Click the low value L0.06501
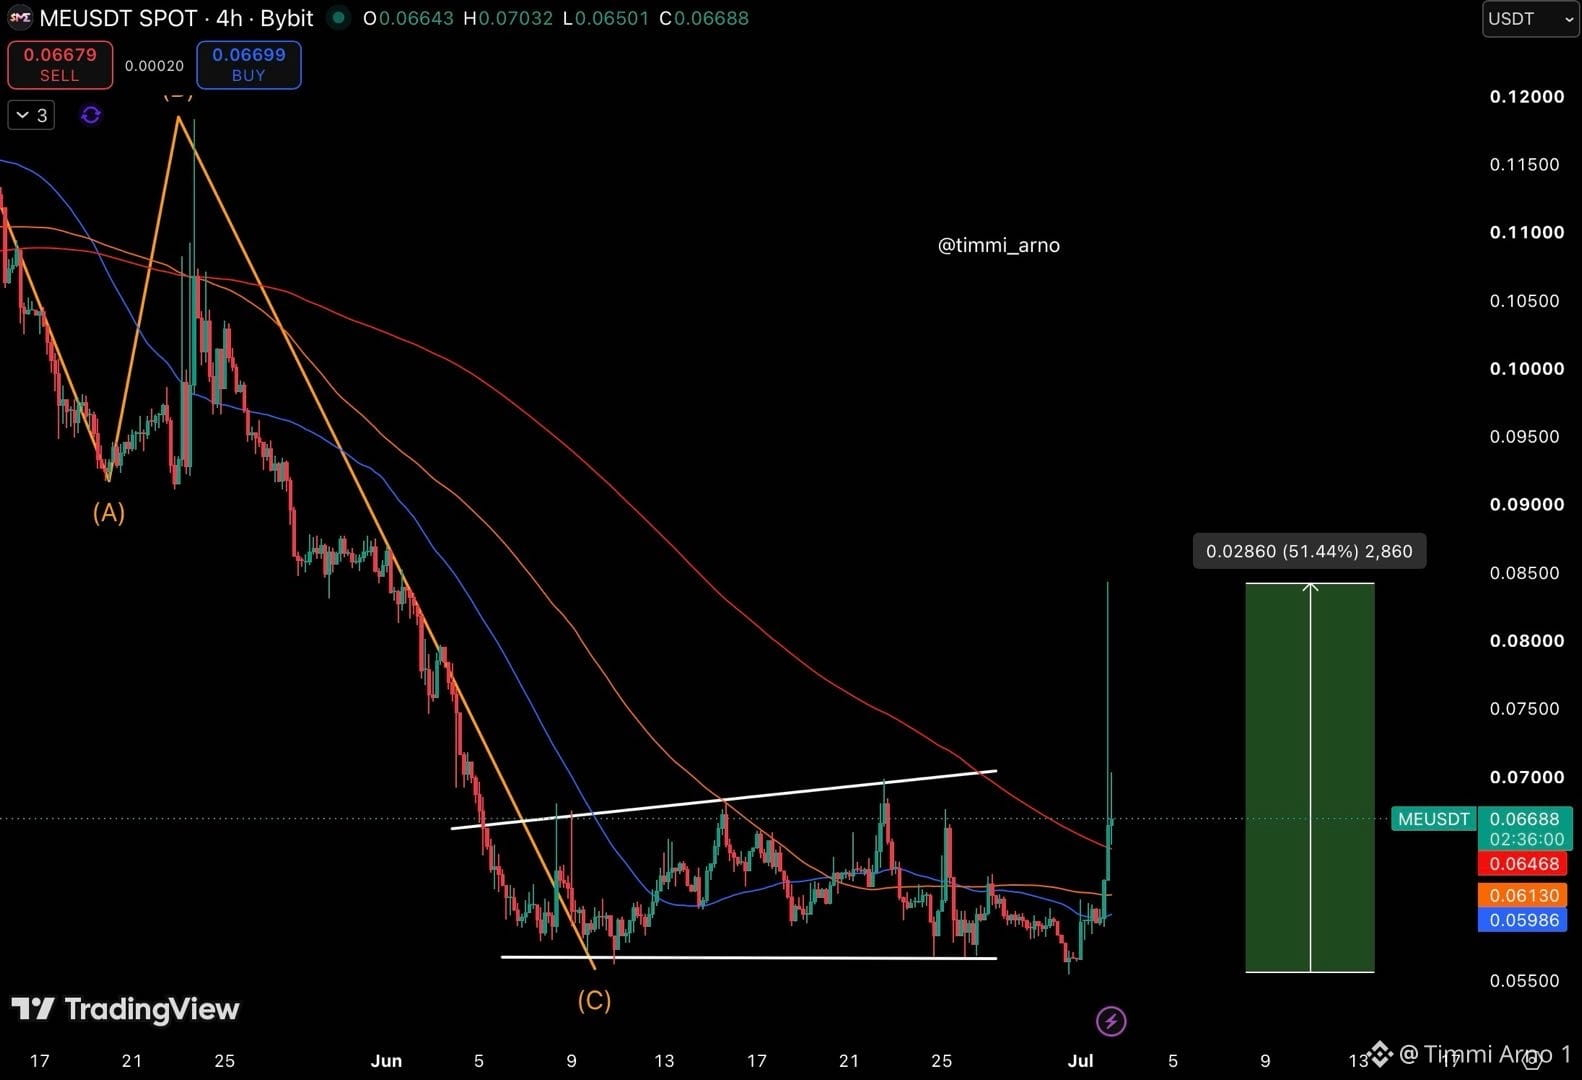This screenshot has width=1582, height=1080. click(606, 18)
